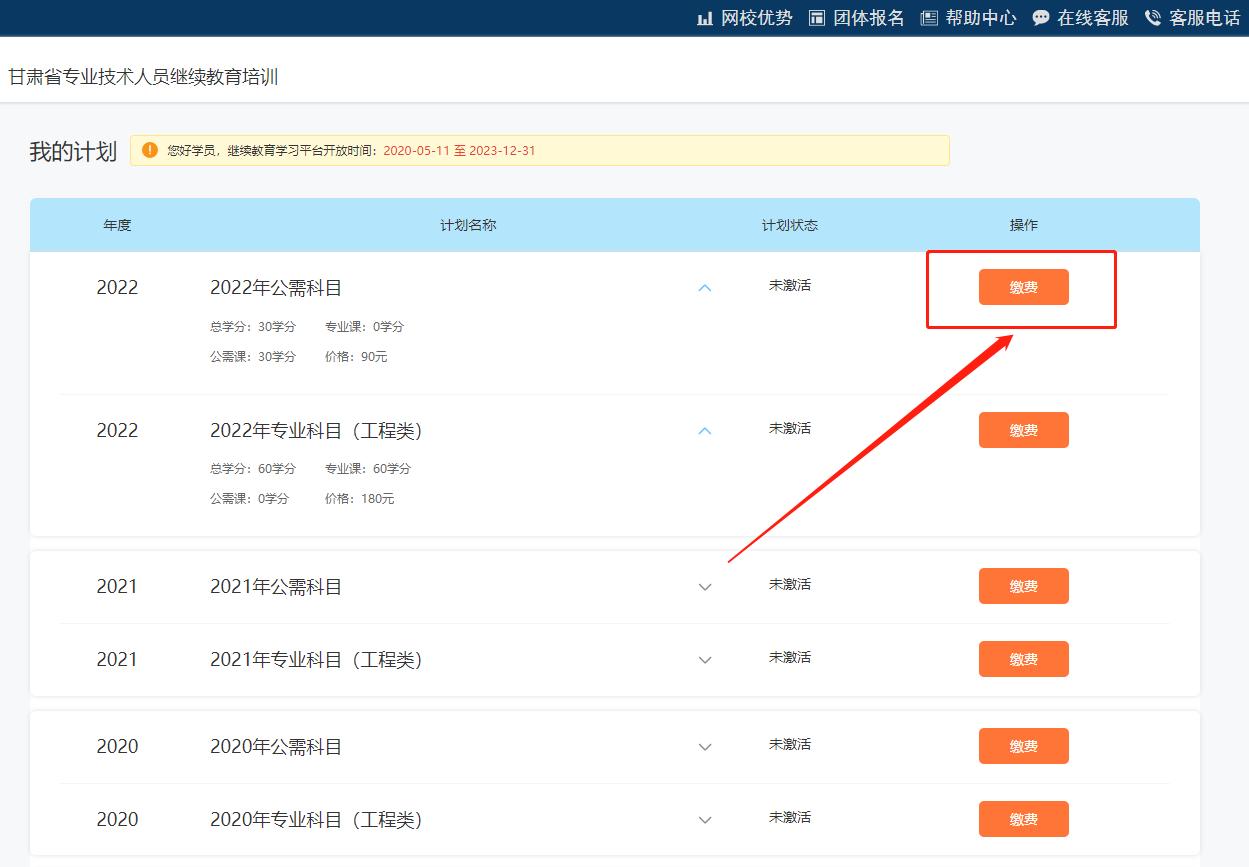Pay for 2022年公需科目 with 缴费 button
Image resolution: width=1249 pixels, height=867 pixels.
(x=1023, y=287)
